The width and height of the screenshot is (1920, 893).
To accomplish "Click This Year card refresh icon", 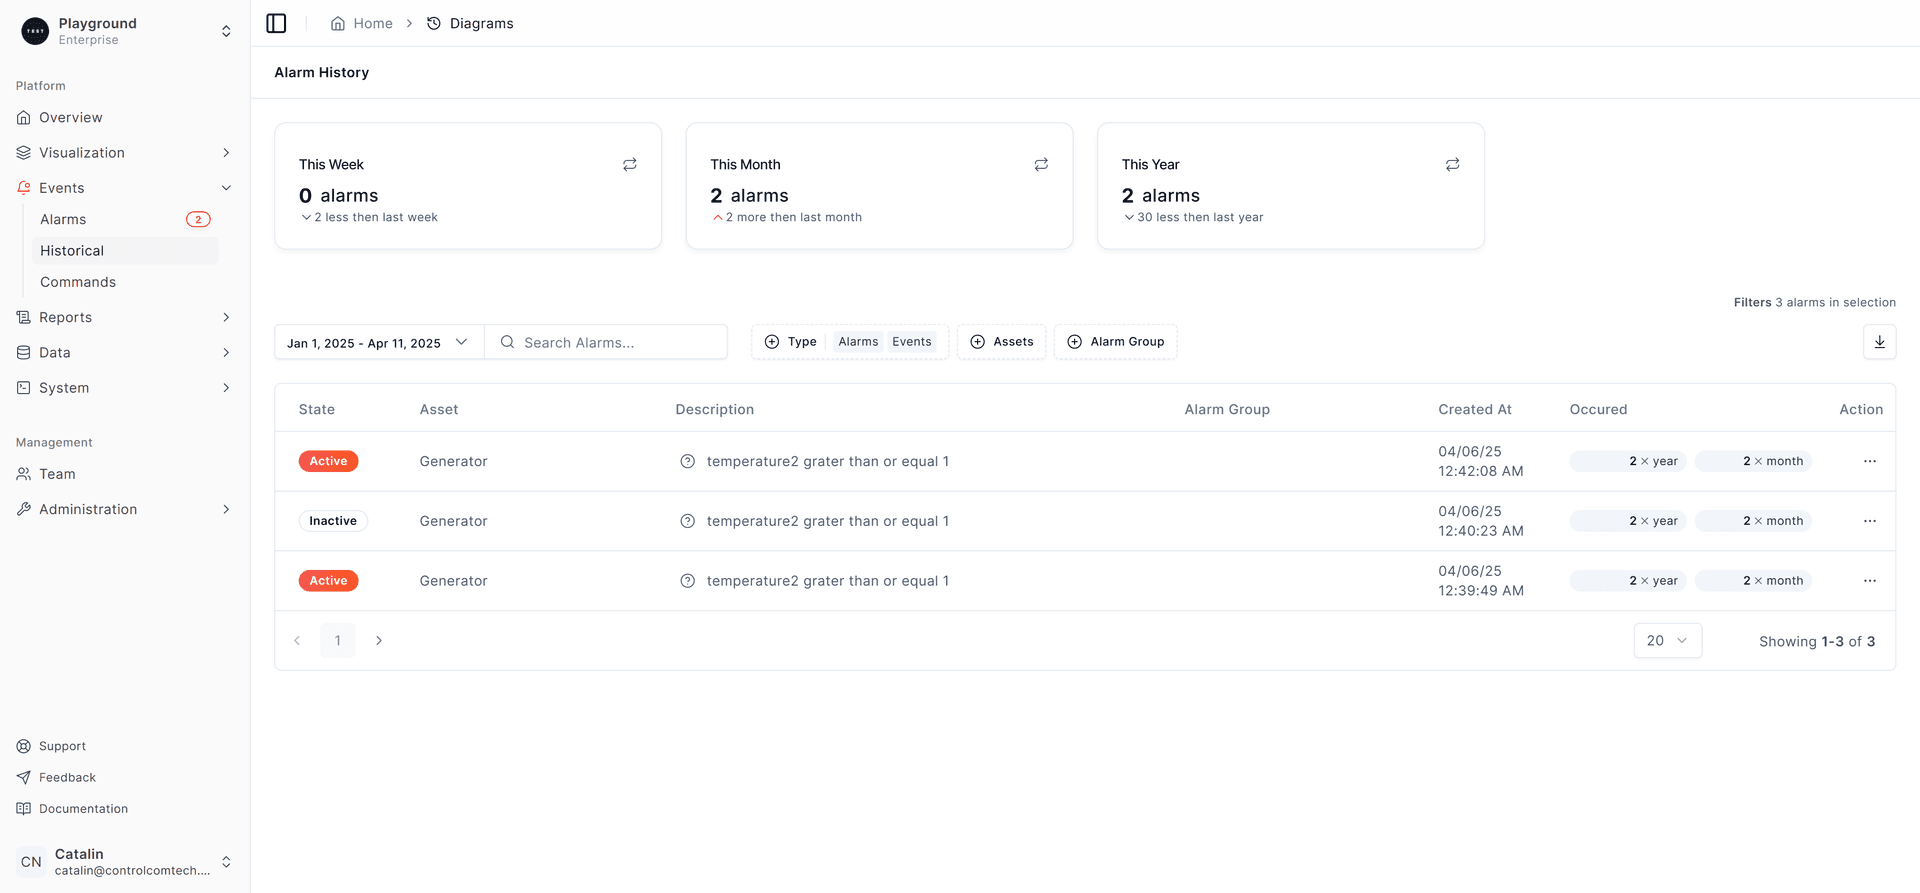I will coord(1452,165).
